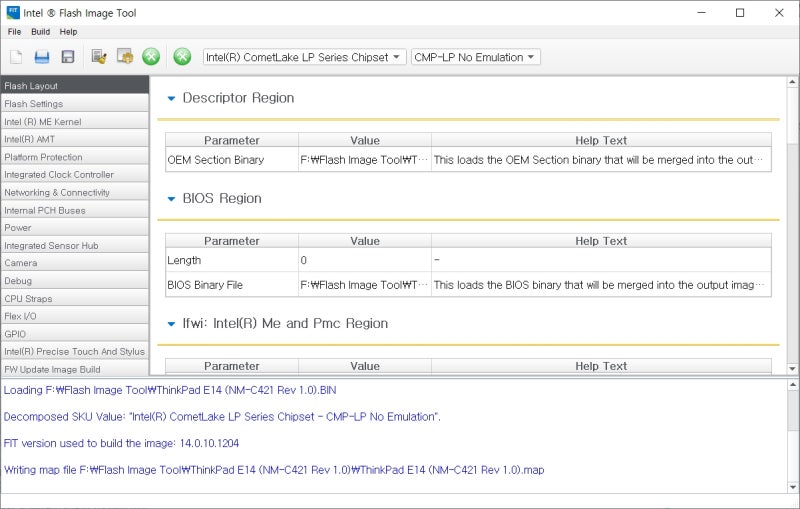Click the BIOS Binary File parameter cell
This screenshot has height=509, width=800.
tap(232, 285)
